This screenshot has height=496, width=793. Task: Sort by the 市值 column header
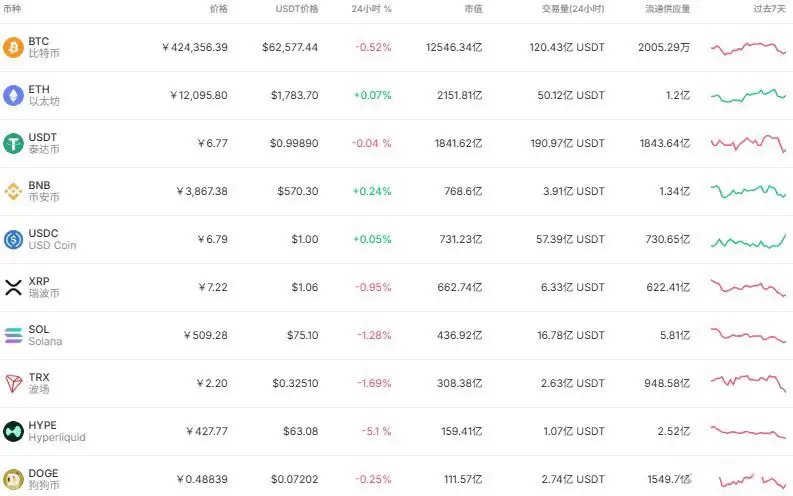pos(473,9)
